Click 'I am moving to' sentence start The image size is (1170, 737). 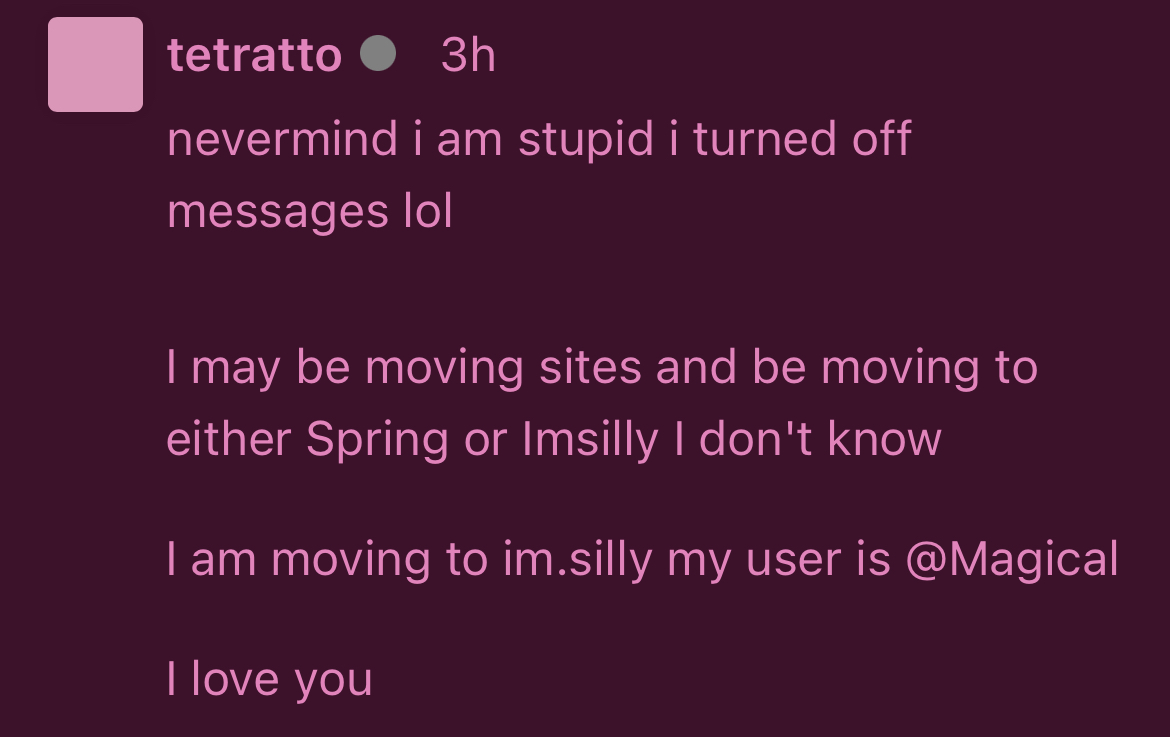click(328, 559)
